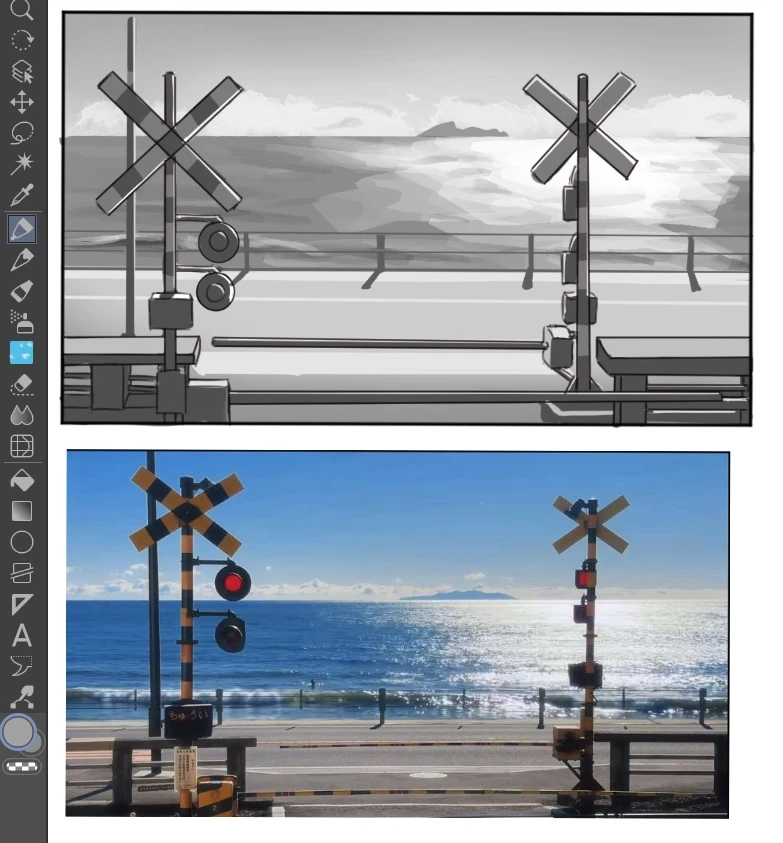783x843 pixels.
Task: Select the Brush tool
Action: [x=22, y=291]
